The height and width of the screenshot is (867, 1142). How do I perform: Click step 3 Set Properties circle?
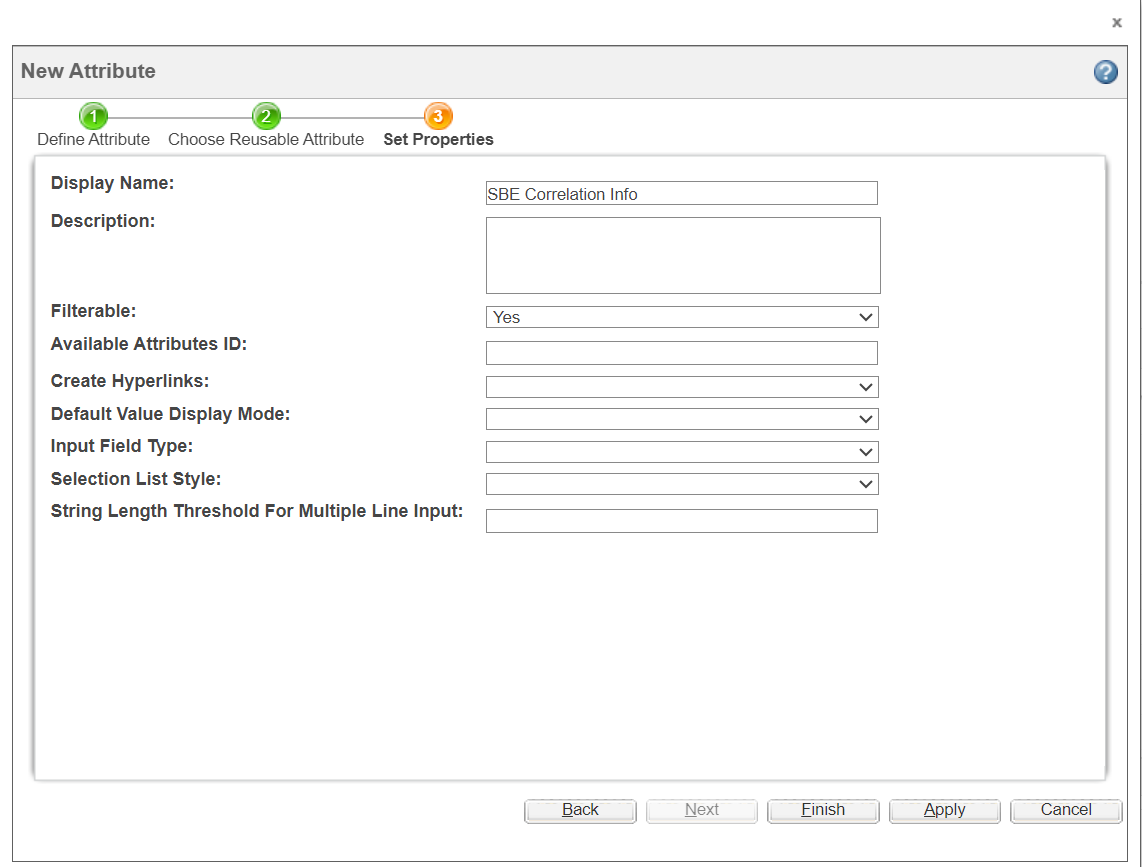[x=438, y=116]
